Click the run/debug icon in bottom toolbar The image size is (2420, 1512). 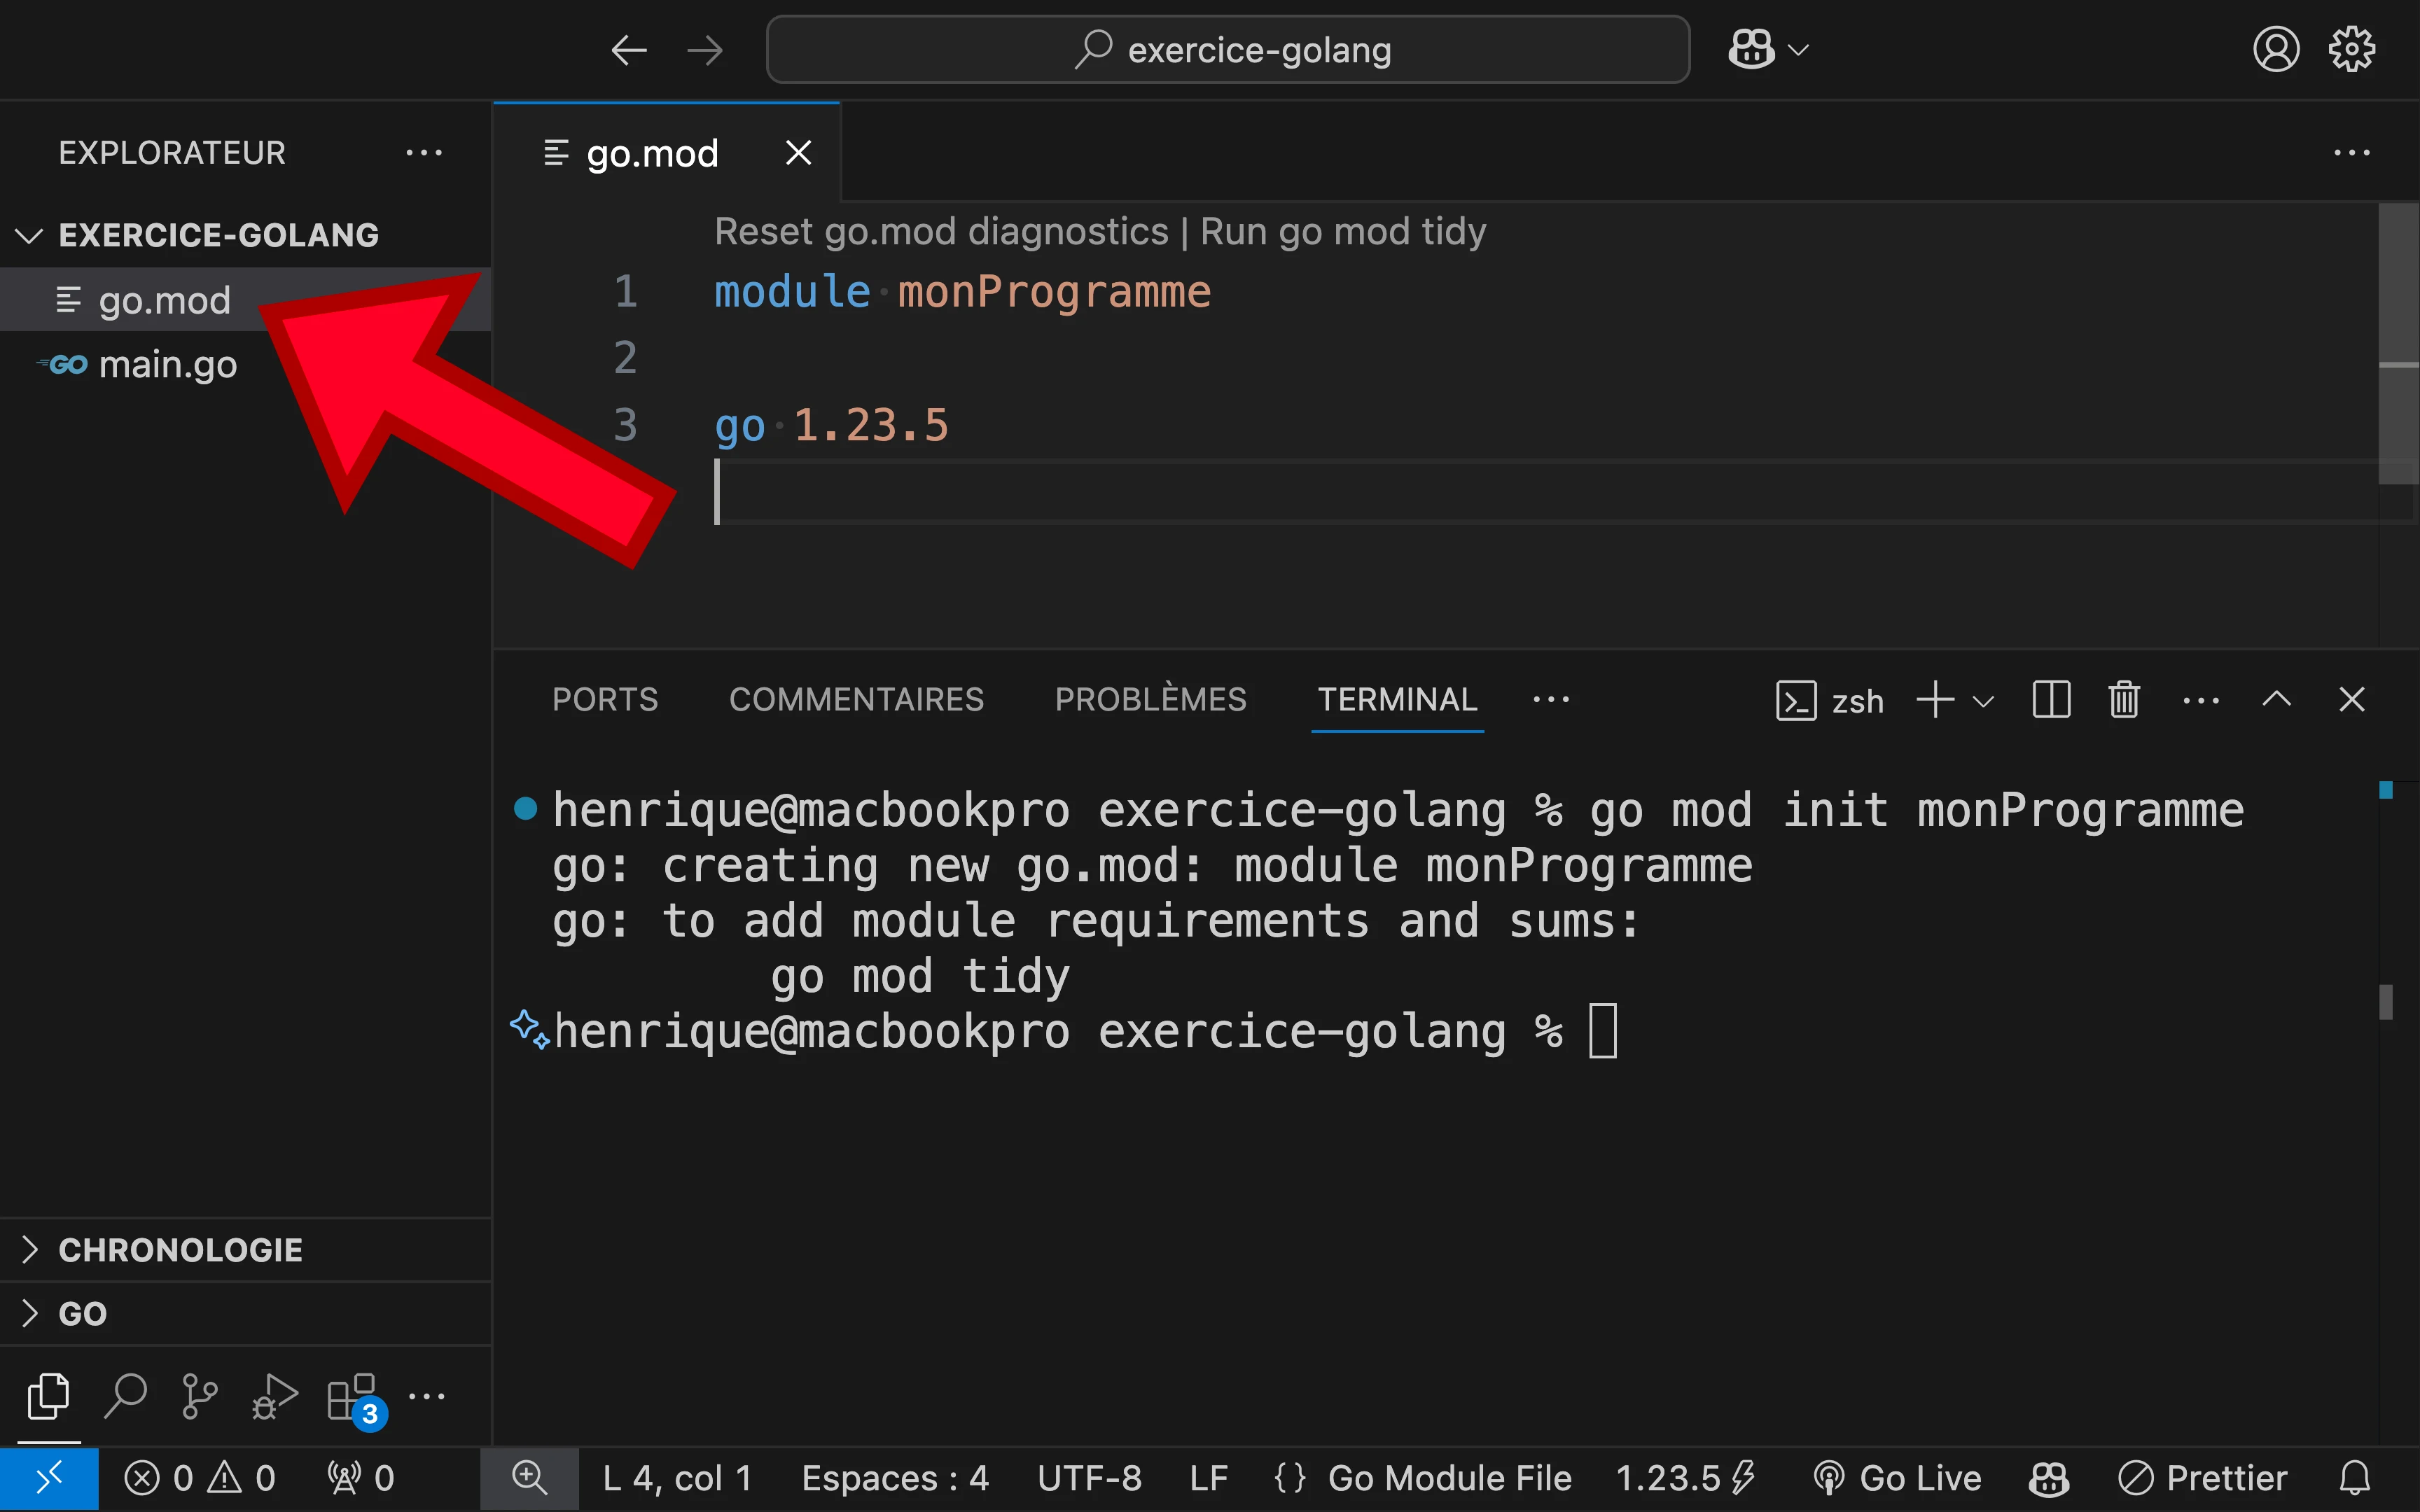[x=274, y=1395]
